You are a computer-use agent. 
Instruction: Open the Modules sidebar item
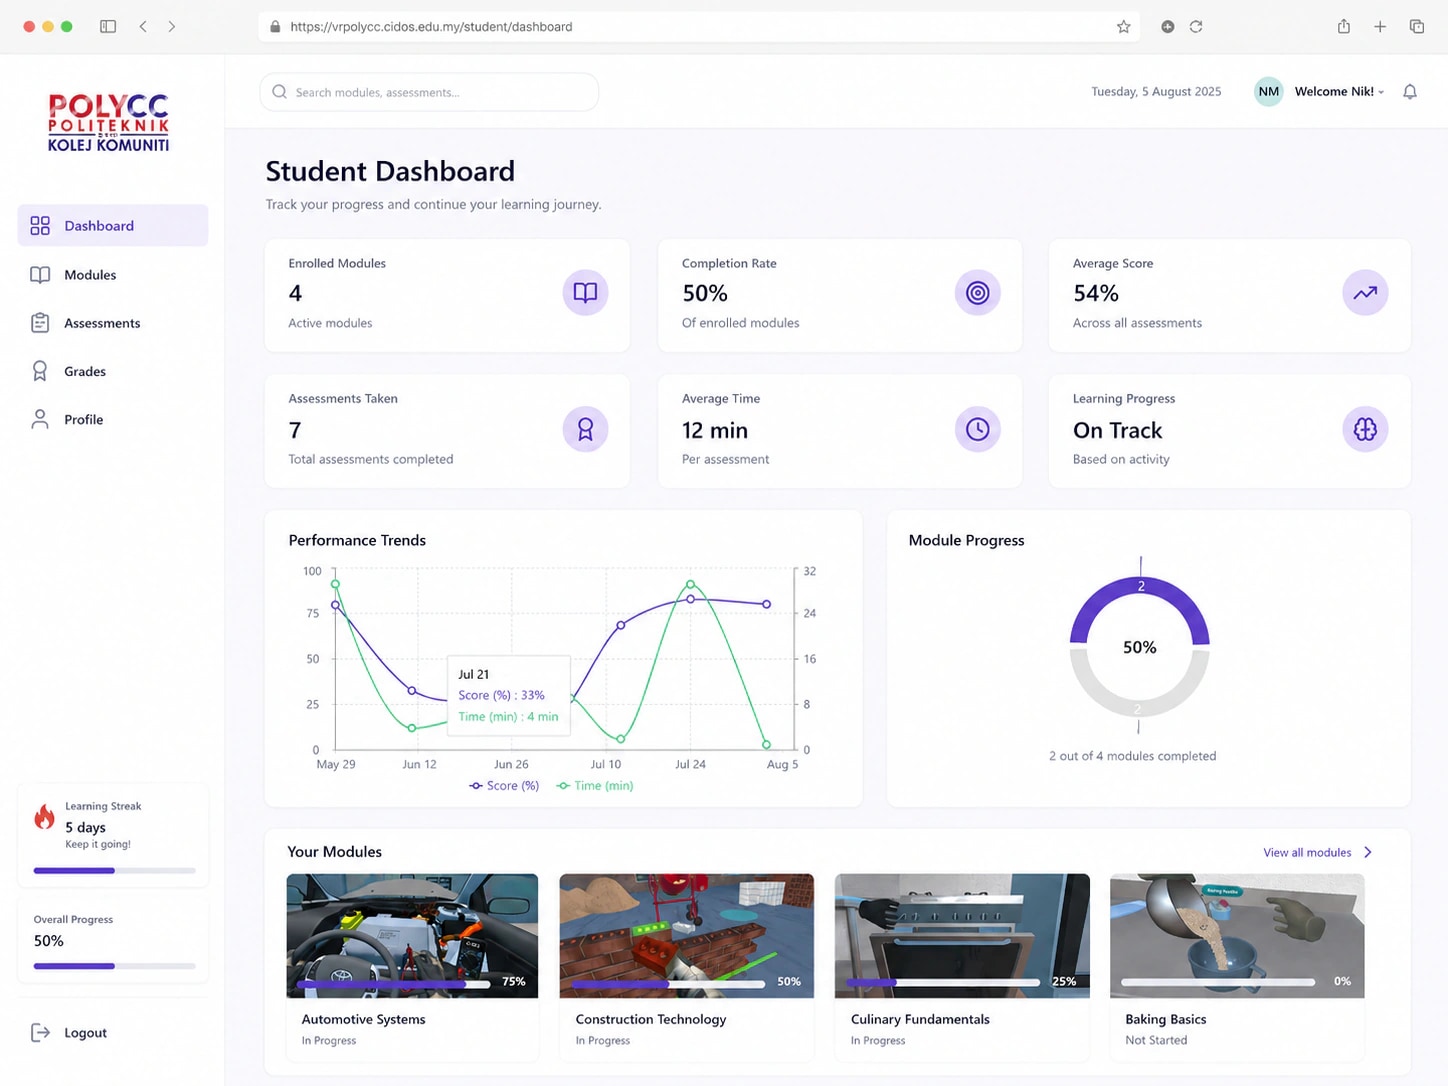pos(113,275)
